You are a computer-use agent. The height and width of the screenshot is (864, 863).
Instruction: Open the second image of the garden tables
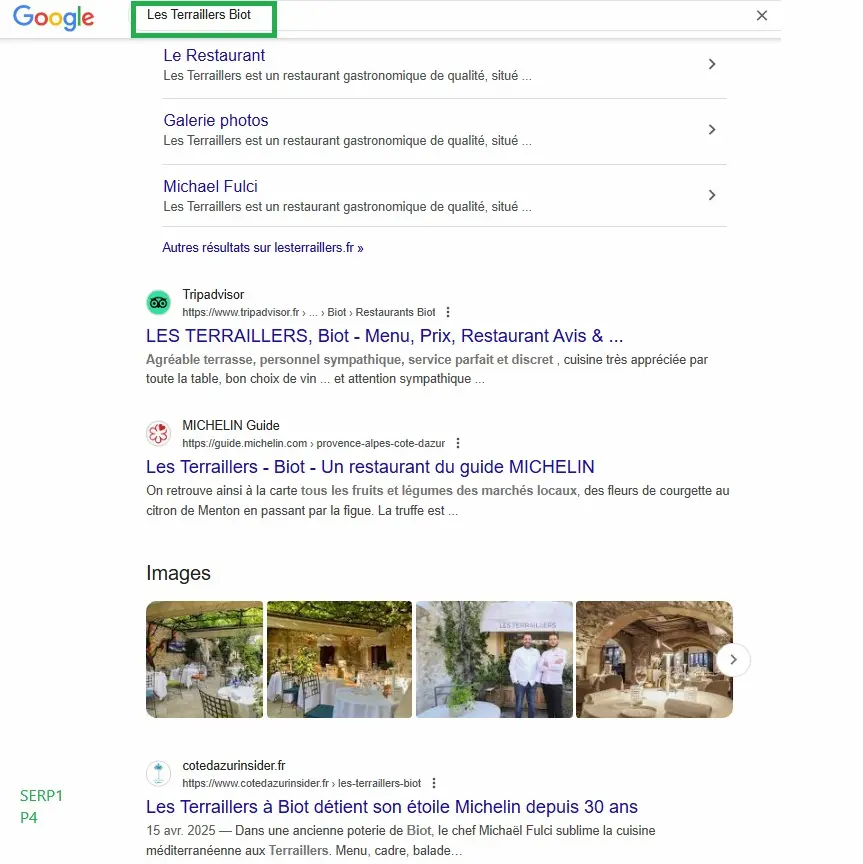pos(339,660)
